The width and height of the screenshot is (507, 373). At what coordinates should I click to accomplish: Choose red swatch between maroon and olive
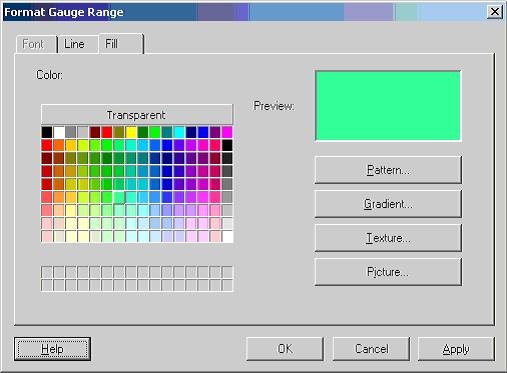coord(107,132)
